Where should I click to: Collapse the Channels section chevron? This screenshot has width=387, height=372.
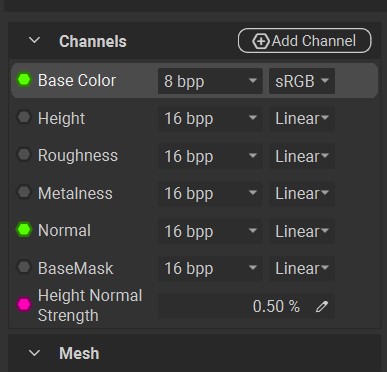[x=34, y=40]
